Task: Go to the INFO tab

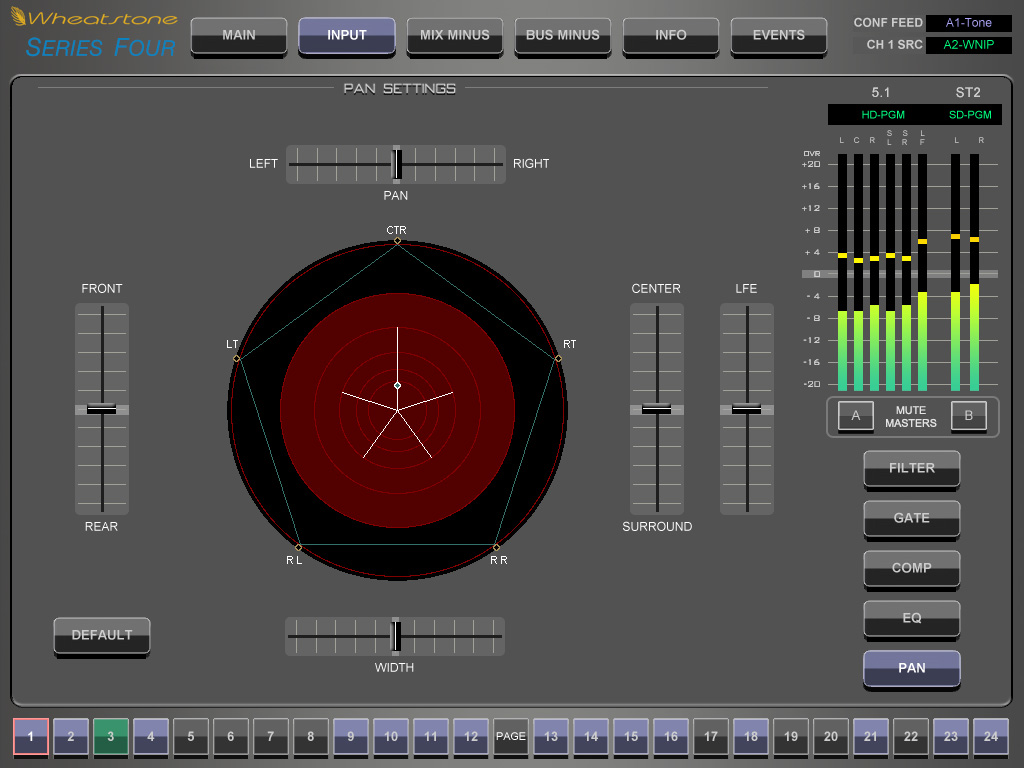Action: [x=671, y=36]
